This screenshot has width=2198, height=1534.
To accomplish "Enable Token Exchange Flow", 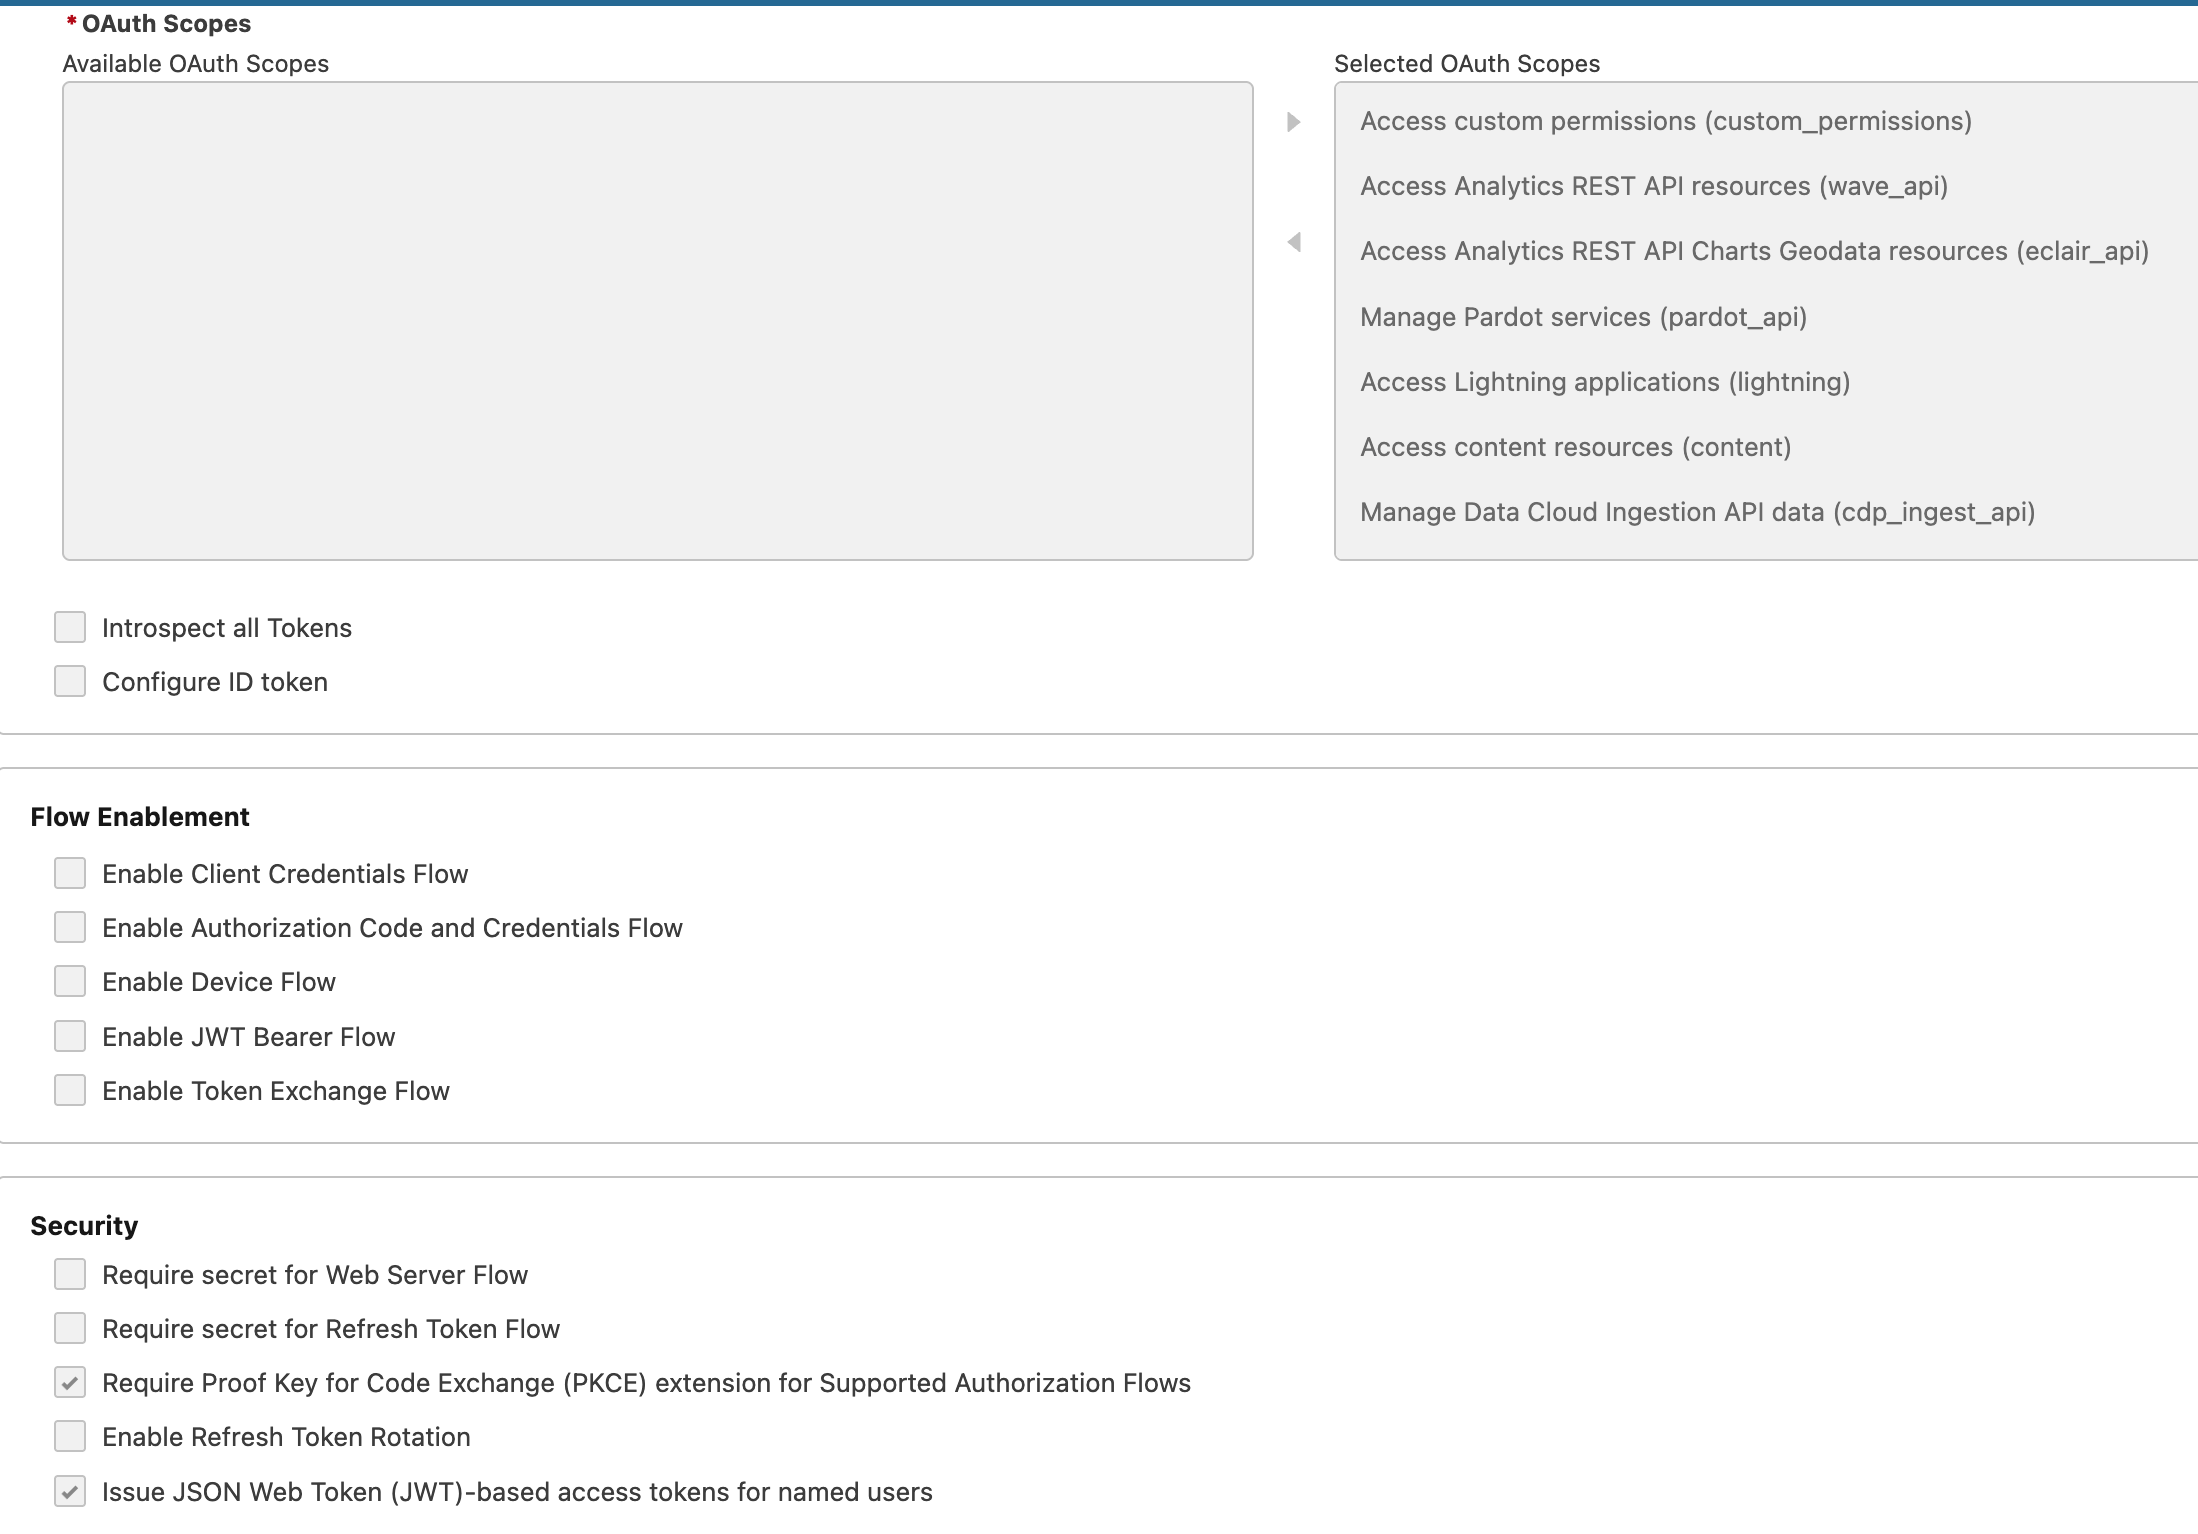I will click(69, 1090).
